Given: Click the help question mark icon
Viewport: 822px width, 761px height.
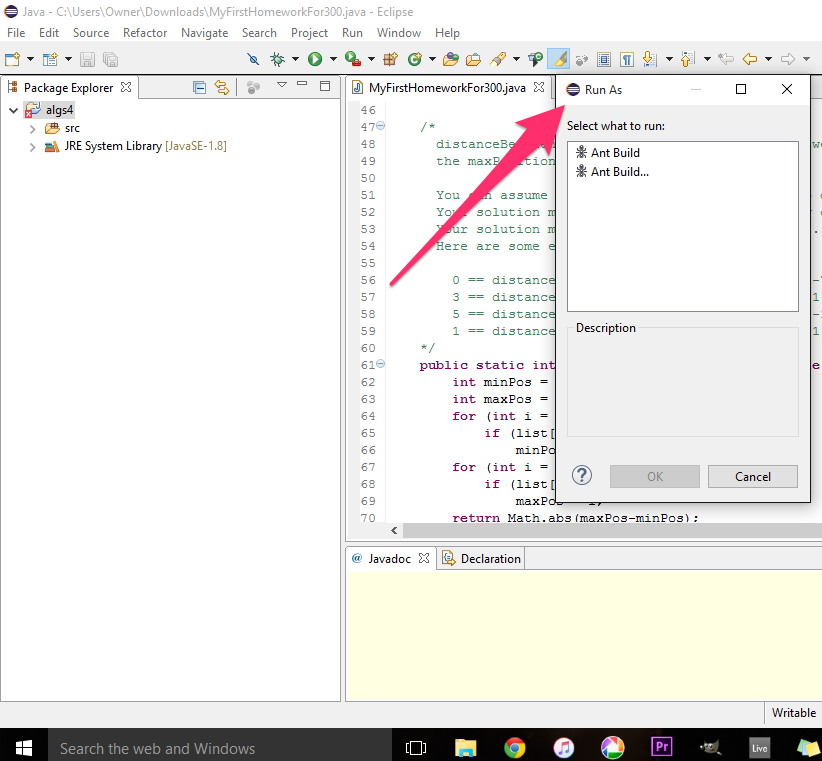Looking at the screenshot, I should pos(581,476).
